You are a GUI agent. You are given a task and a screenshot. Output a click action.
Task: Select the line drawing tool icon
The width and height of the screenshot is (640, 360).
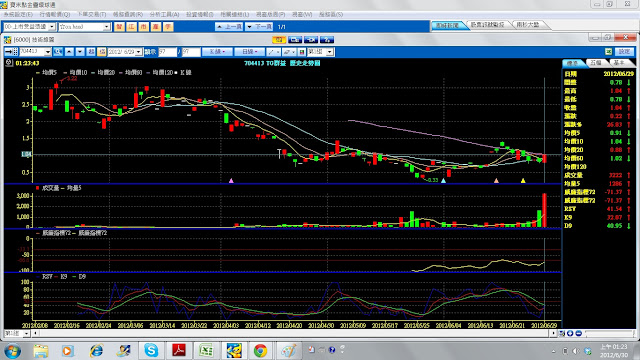pos(273,52)
